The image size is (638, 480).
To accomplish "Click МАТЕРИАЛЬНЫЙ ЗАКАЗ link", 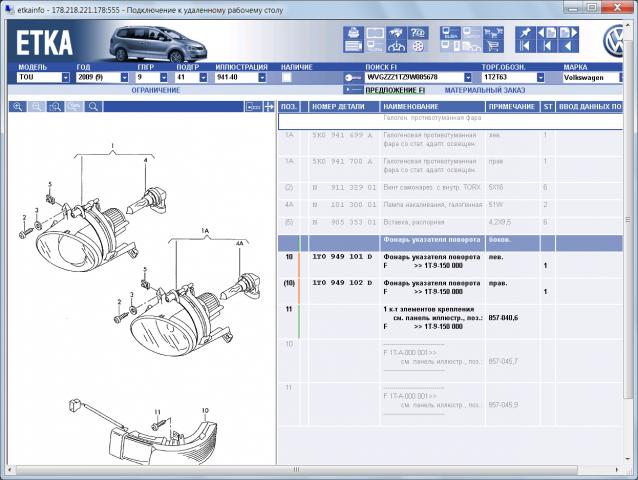I will [485, 90].
